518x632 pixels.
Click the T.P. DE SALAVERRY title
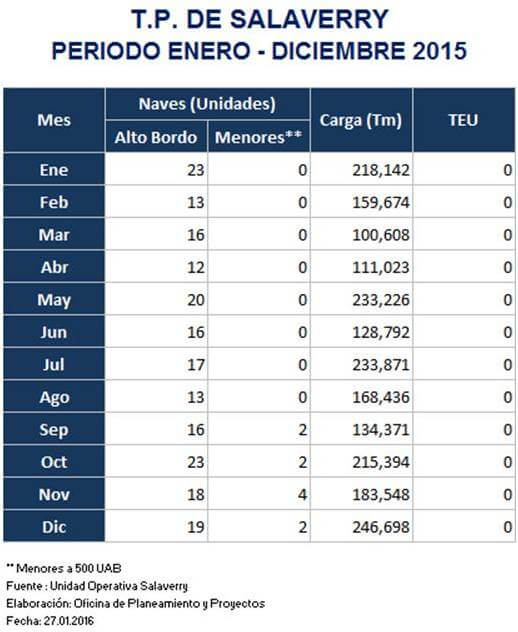(260, 19)
